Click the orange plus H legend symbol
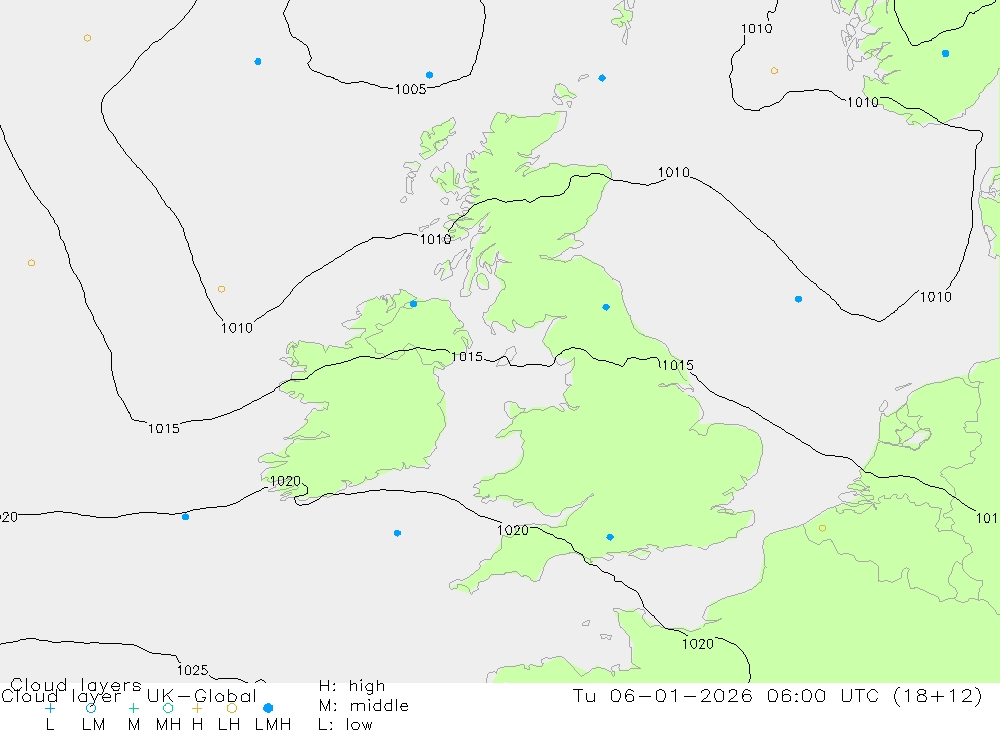This screenshot has width=1000, height=733. point(197,708)
